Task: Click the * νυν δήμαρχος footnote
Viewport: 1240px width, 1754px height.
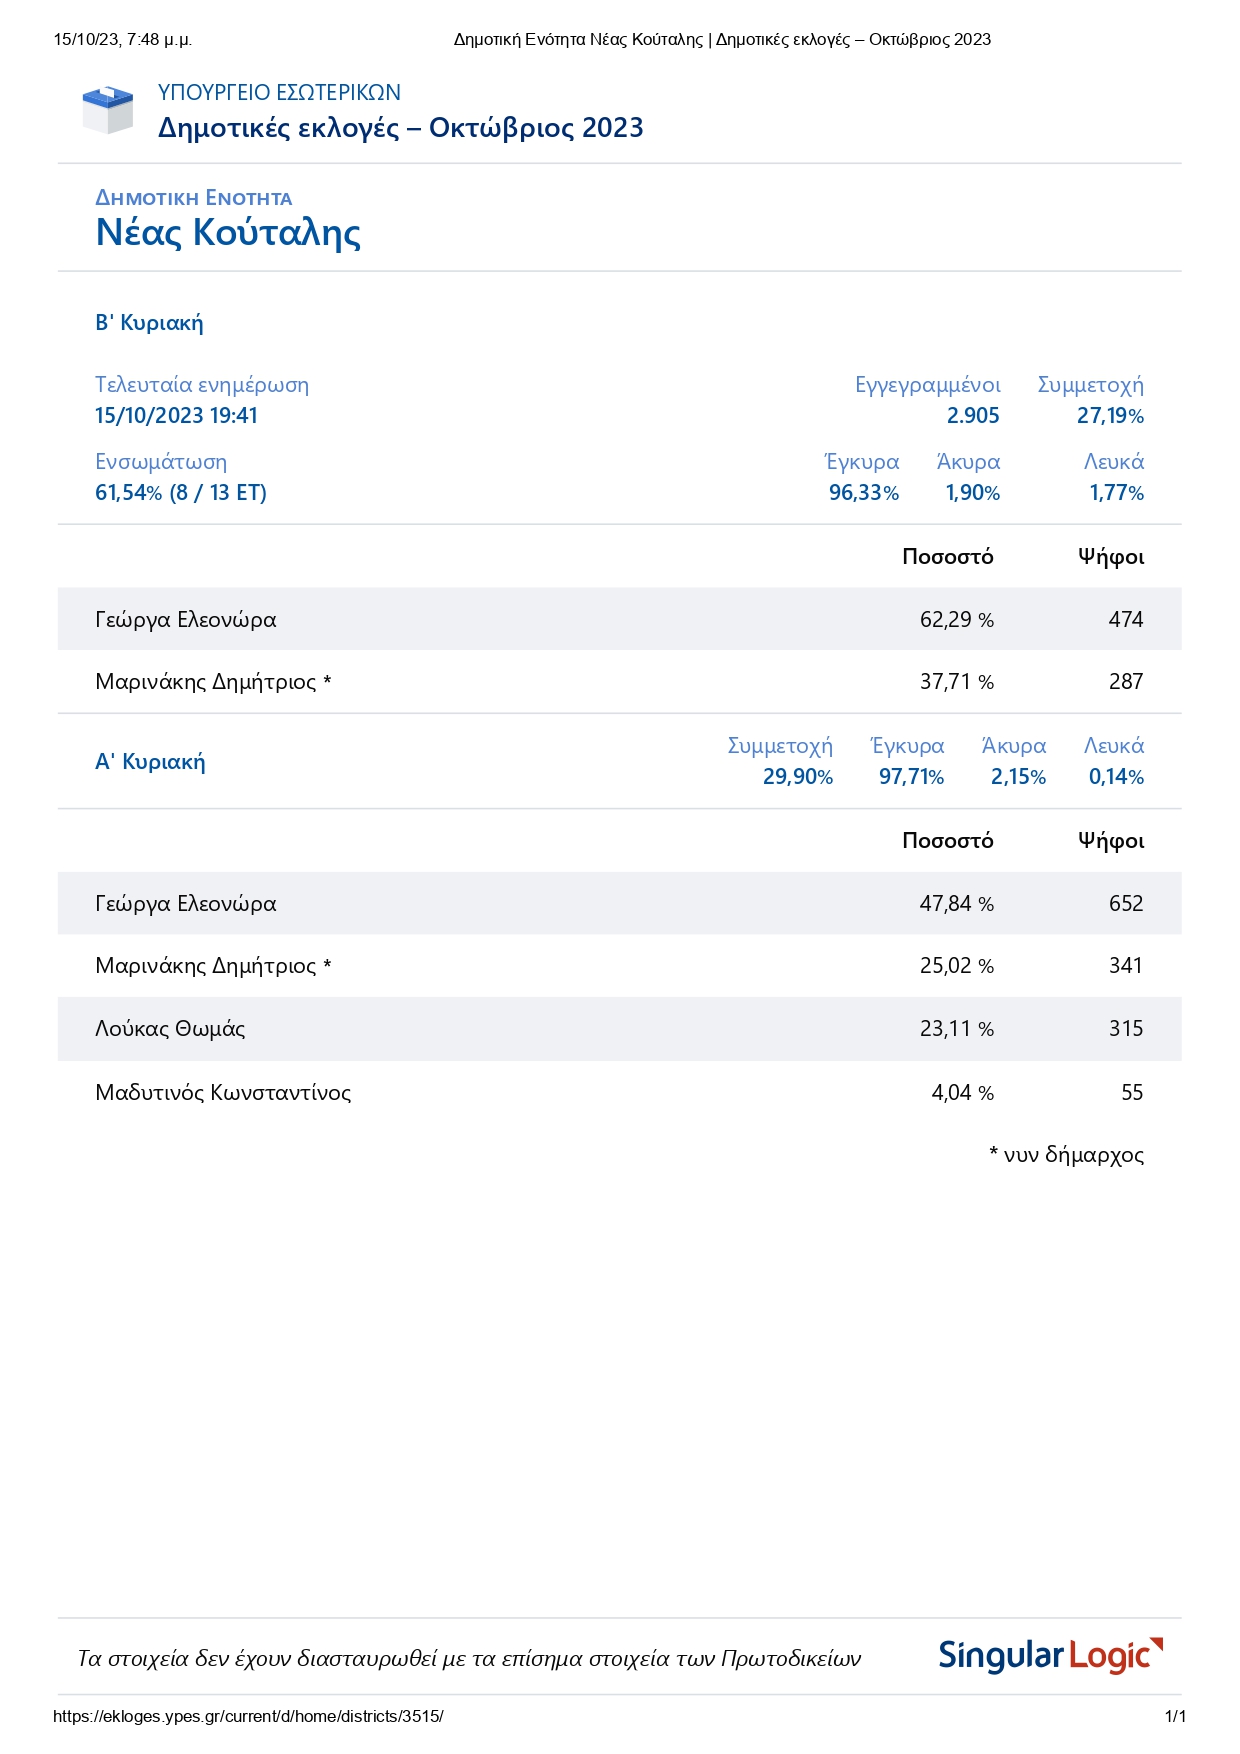Action: click(x=1066, y=1156)
